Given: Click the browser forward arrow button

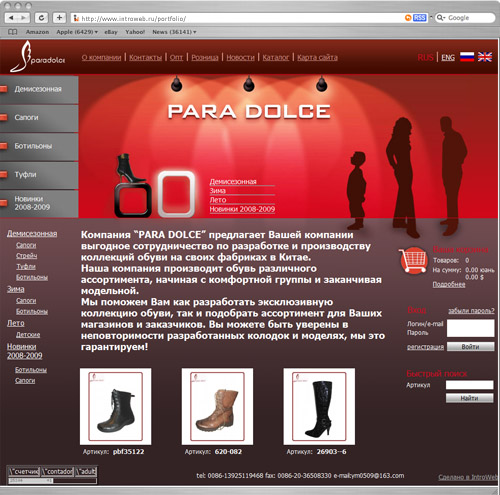Looking at the screenshot, I should [x=24, y=18].
